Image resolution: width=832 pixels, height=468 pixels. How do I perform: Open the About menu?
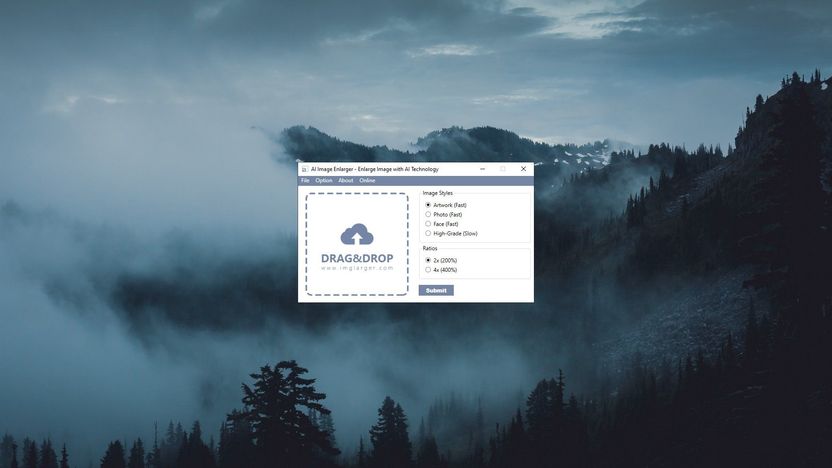(x=346, y=180)
